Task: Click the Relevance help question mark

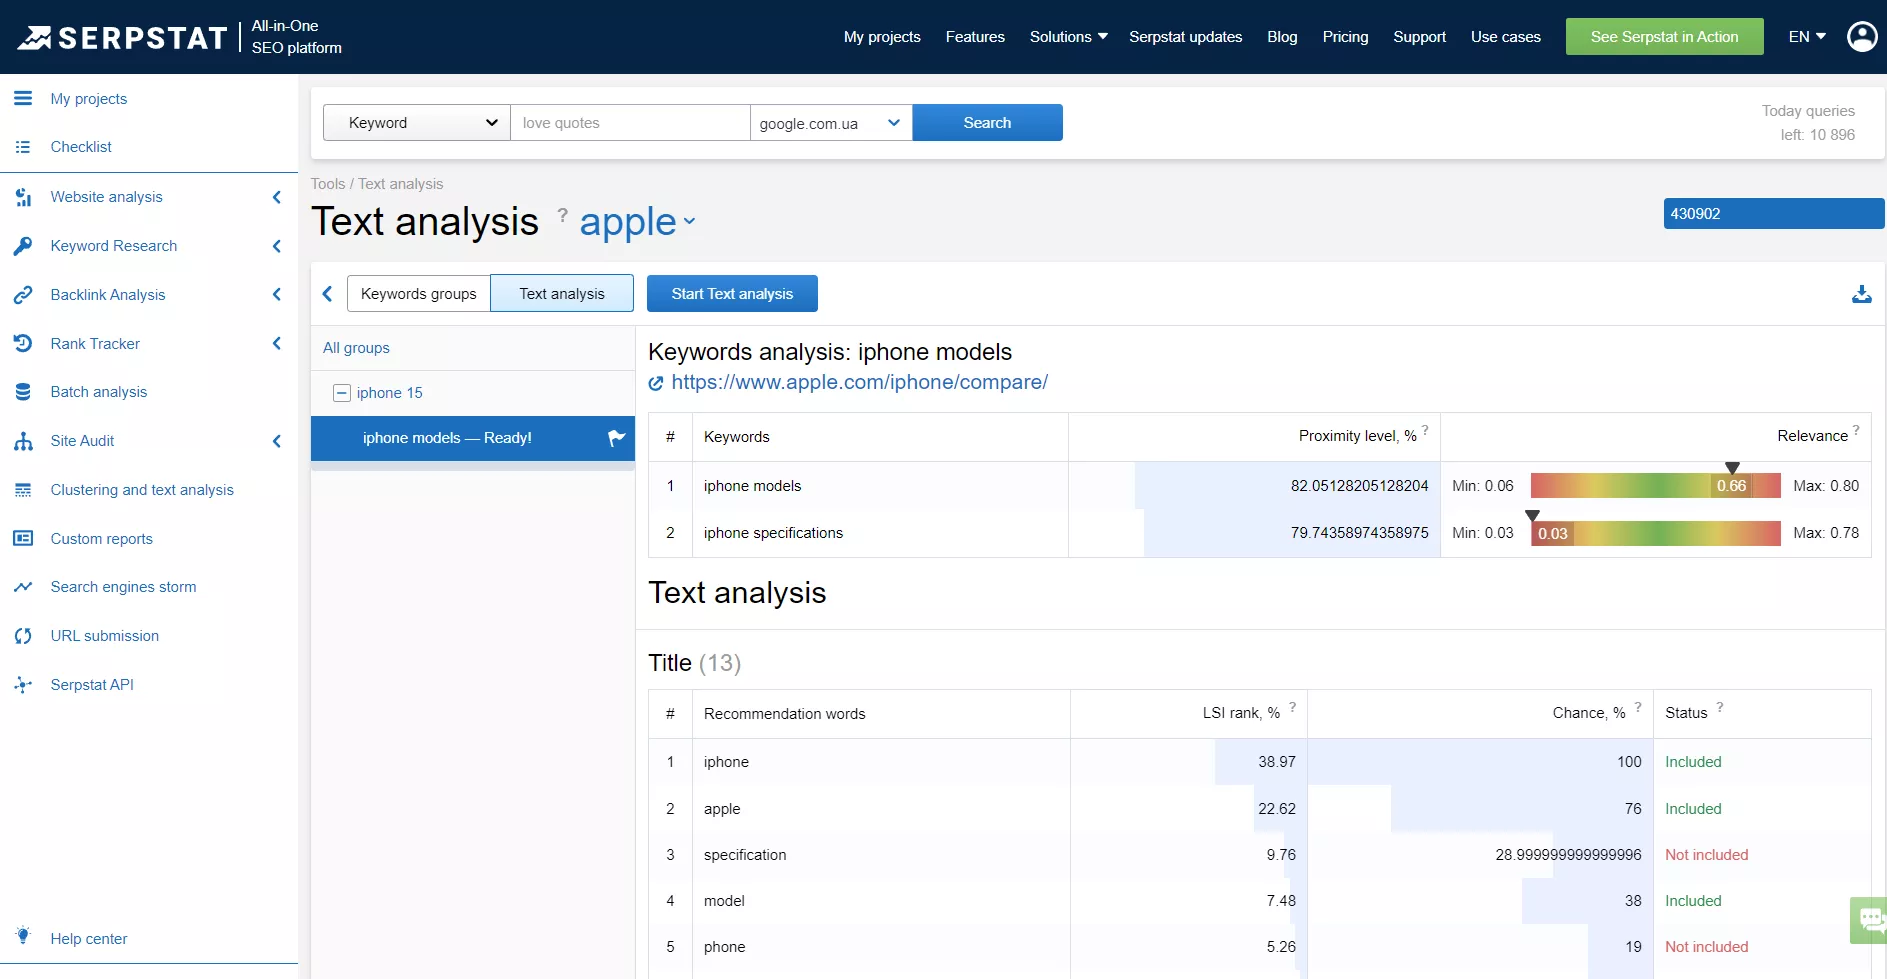Action: click(1856, 430)
